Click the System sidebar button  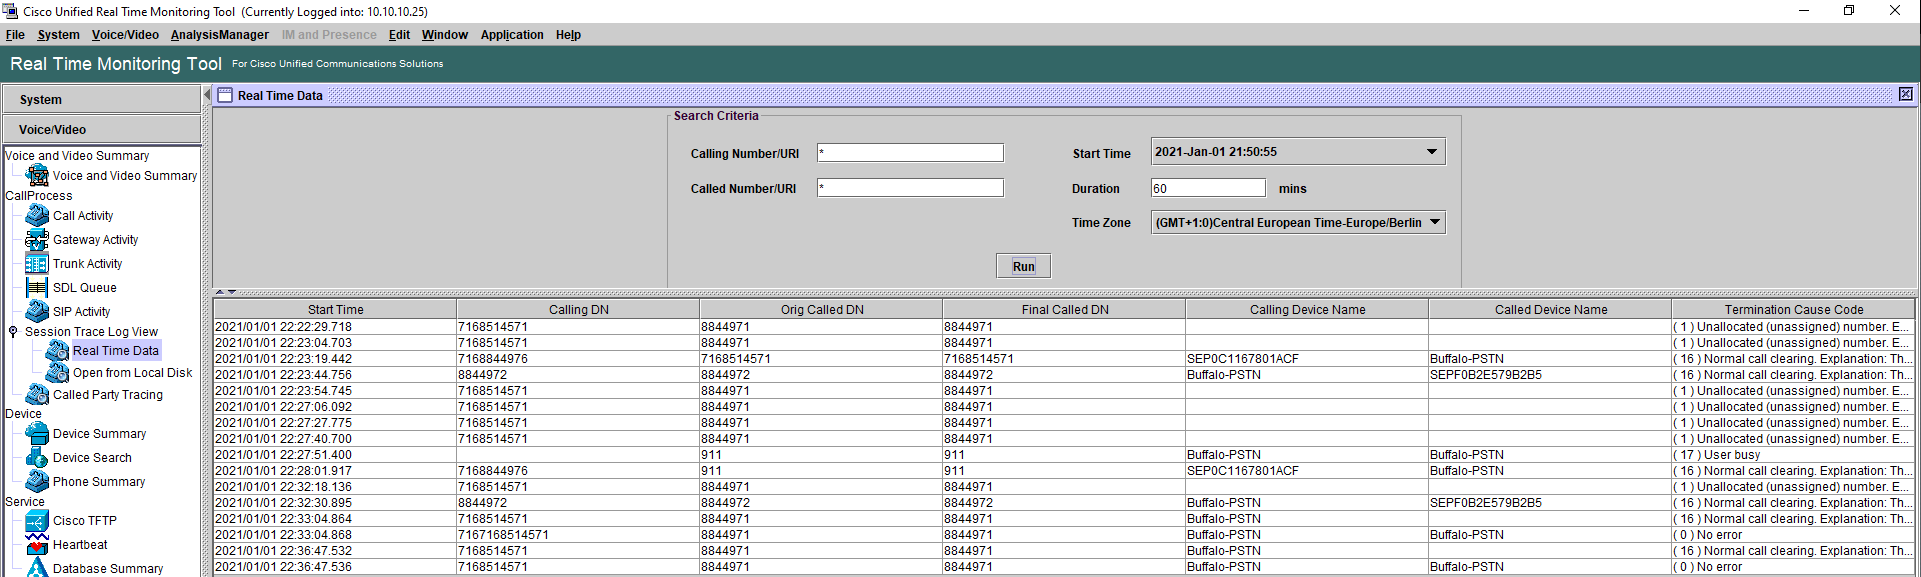101,99
